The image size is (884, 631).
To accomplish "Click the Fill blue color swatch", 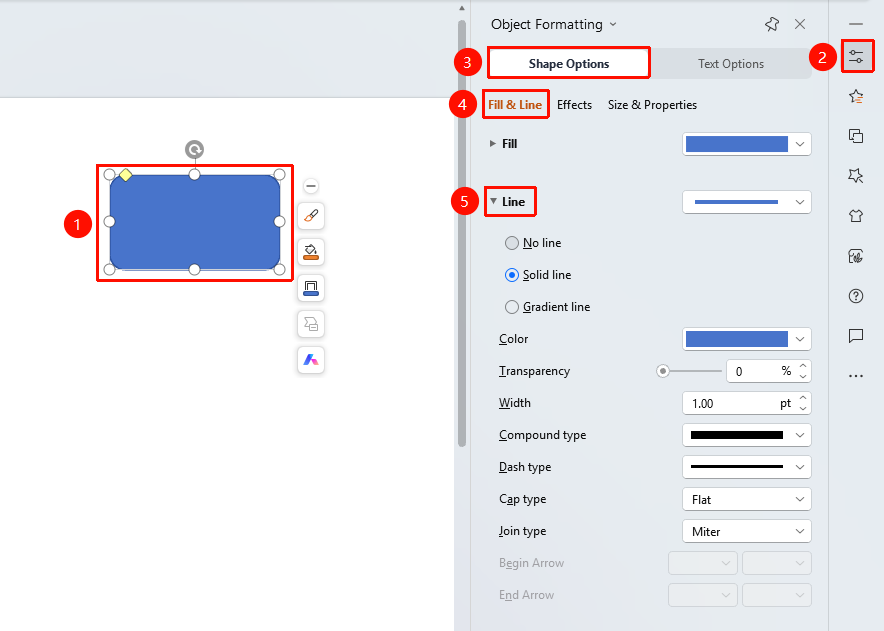I will coord(736,144).
